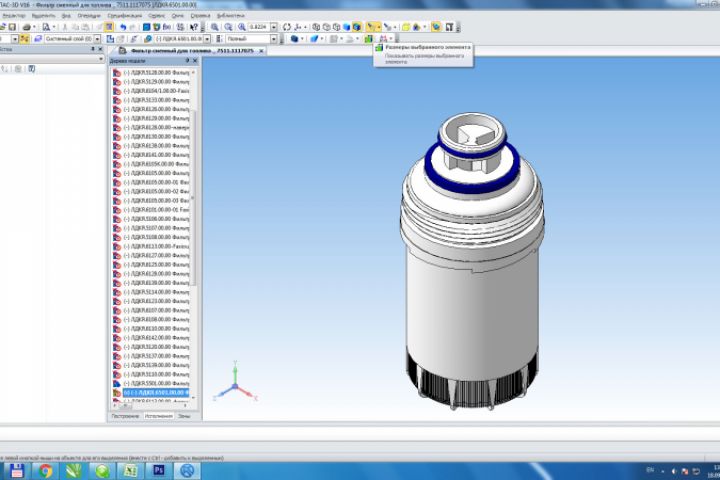The width and height of the screenshot is (720, 480).
Task: Click the Paste clipboard icon
Action: (85, 27)
